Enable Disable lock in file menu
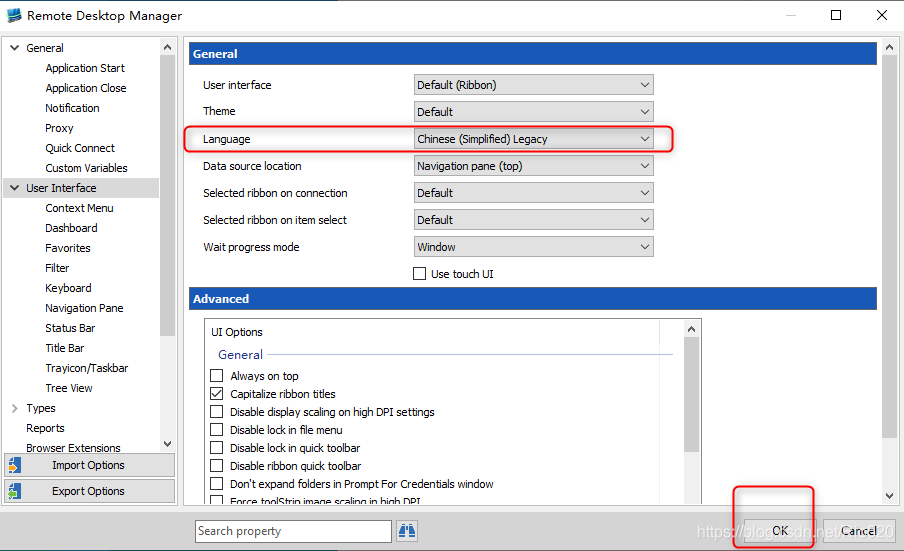This screenshot has height=551, width=904. [217, 429]
